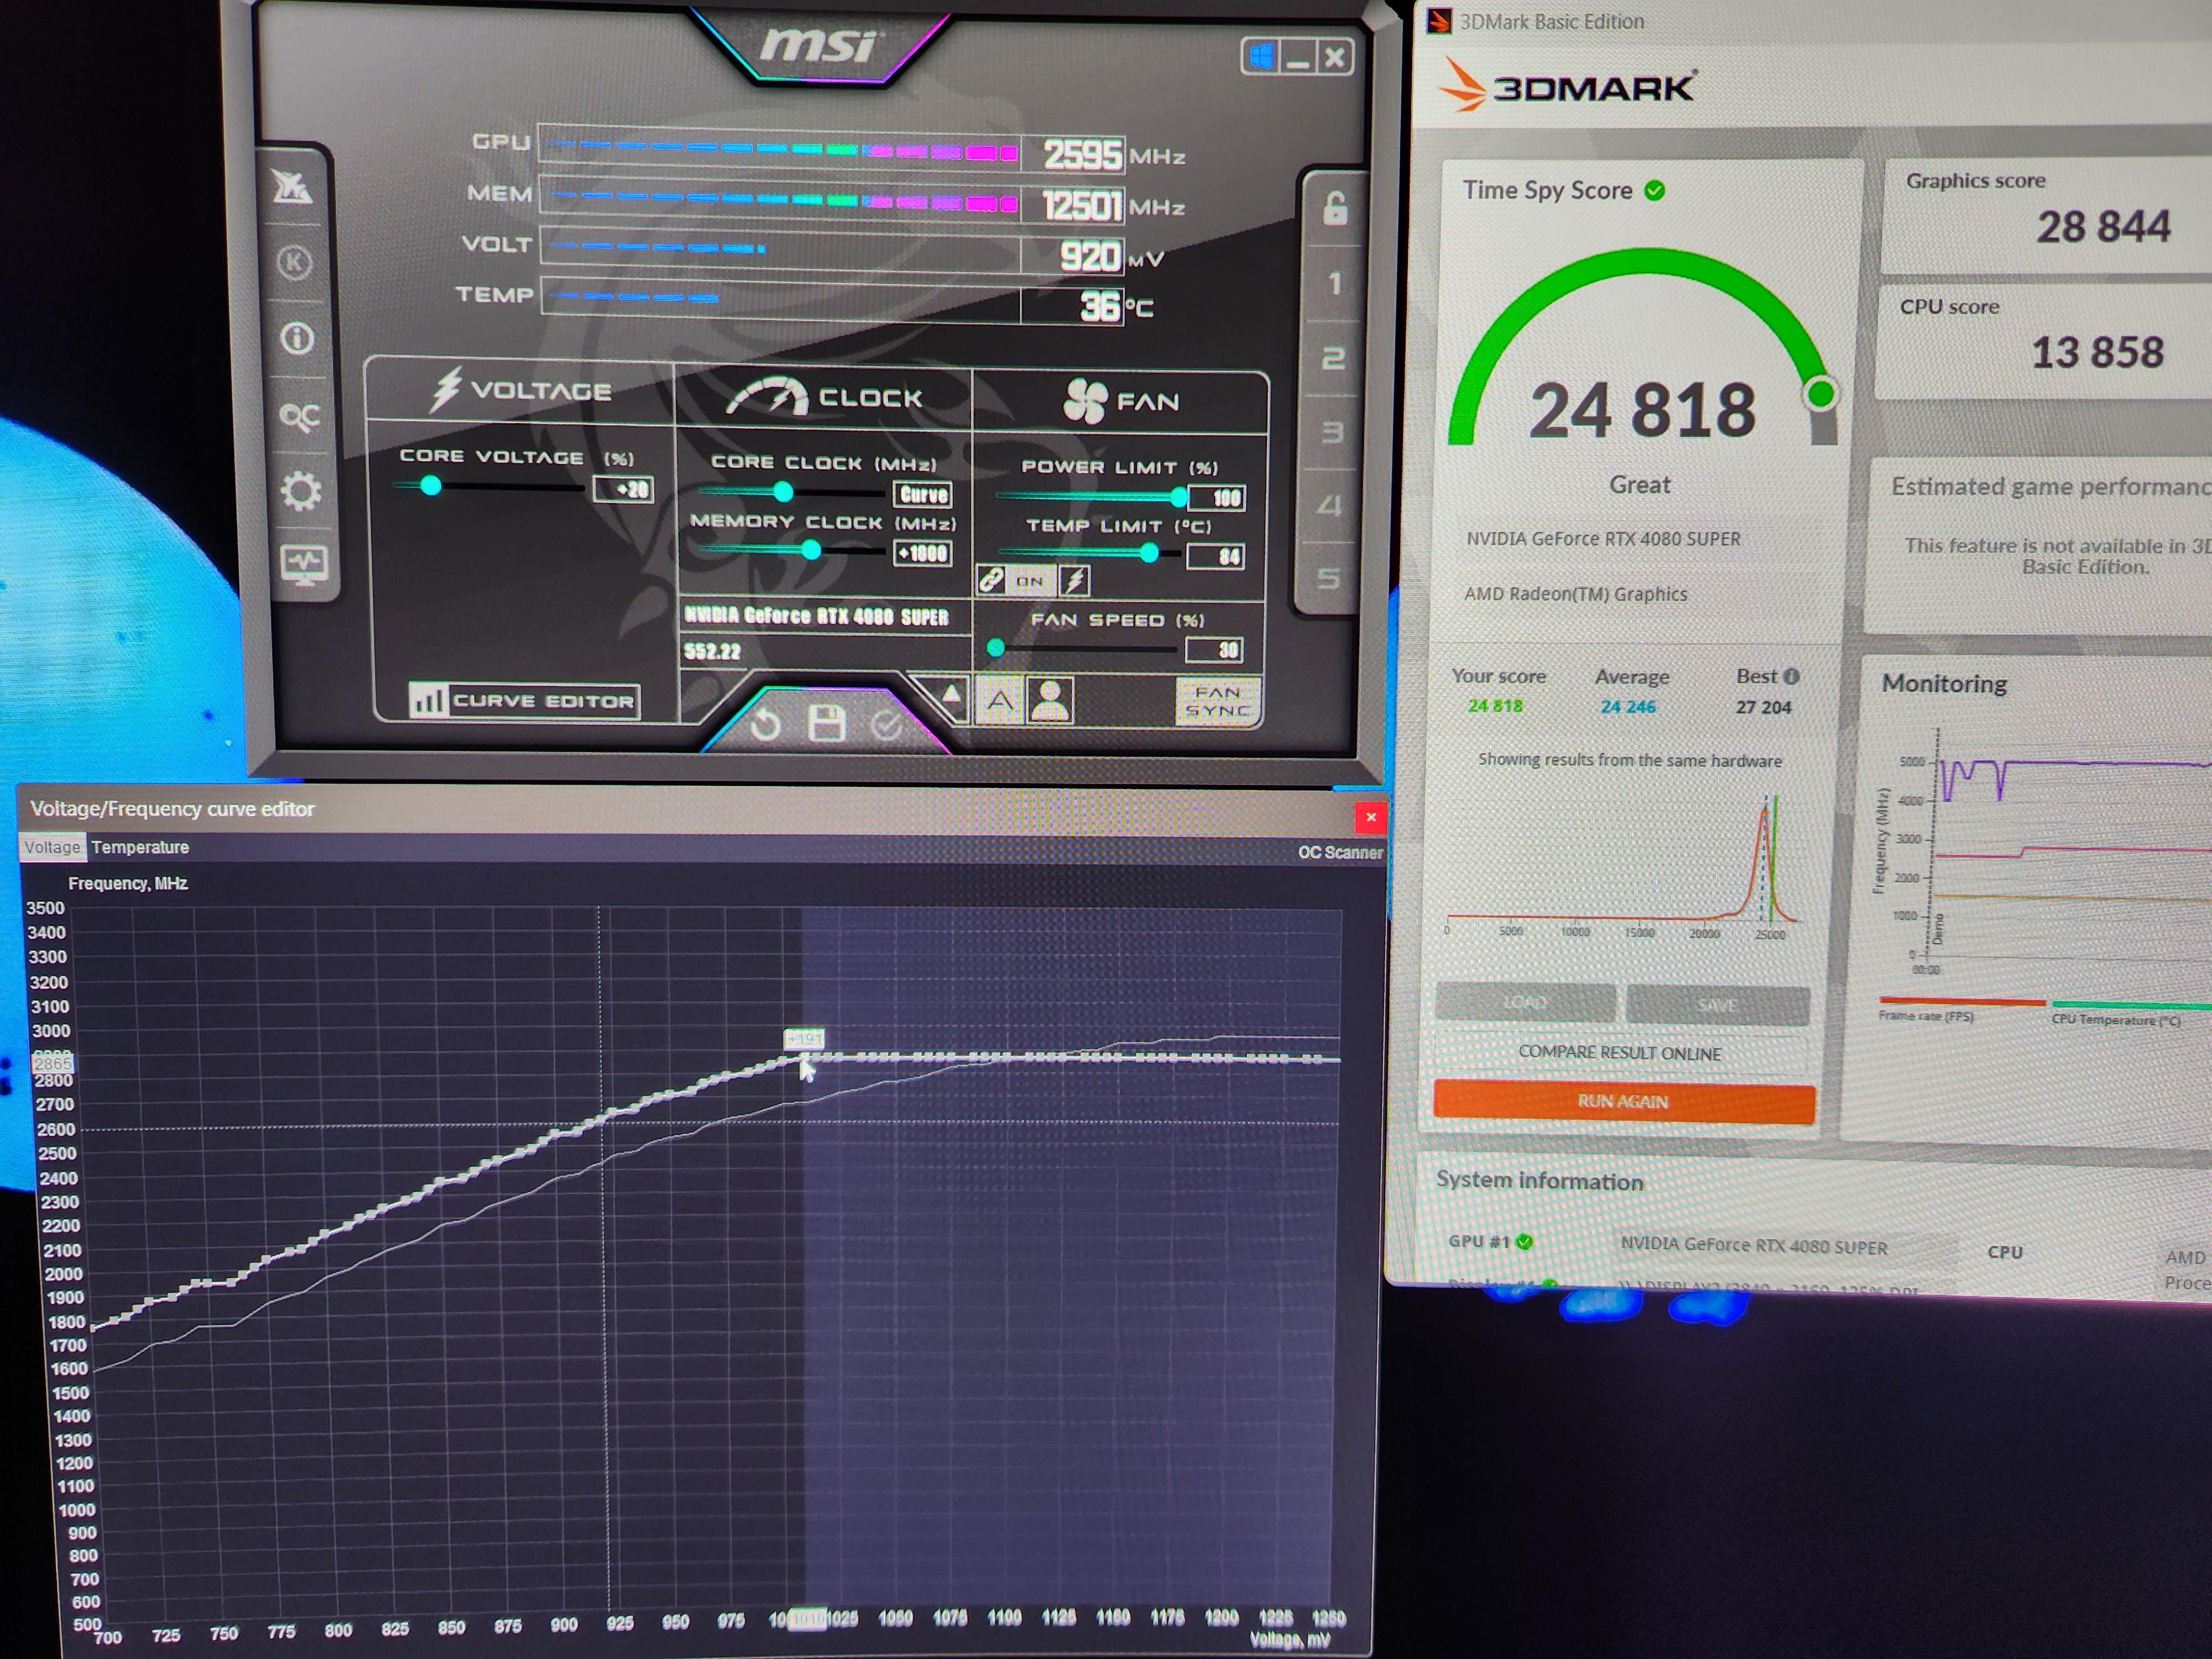The width and height of the screenshot is (2212, 1659).
Task: Open the information icon in sidebar
Action: click(x=297, y=338)
